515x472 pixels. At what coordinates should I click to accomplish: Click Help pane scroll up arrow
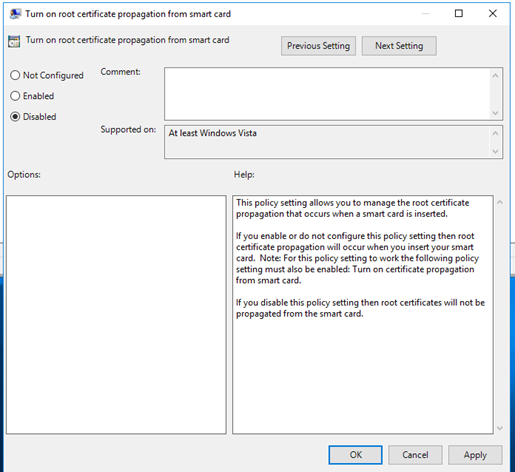tap(500, 202)
